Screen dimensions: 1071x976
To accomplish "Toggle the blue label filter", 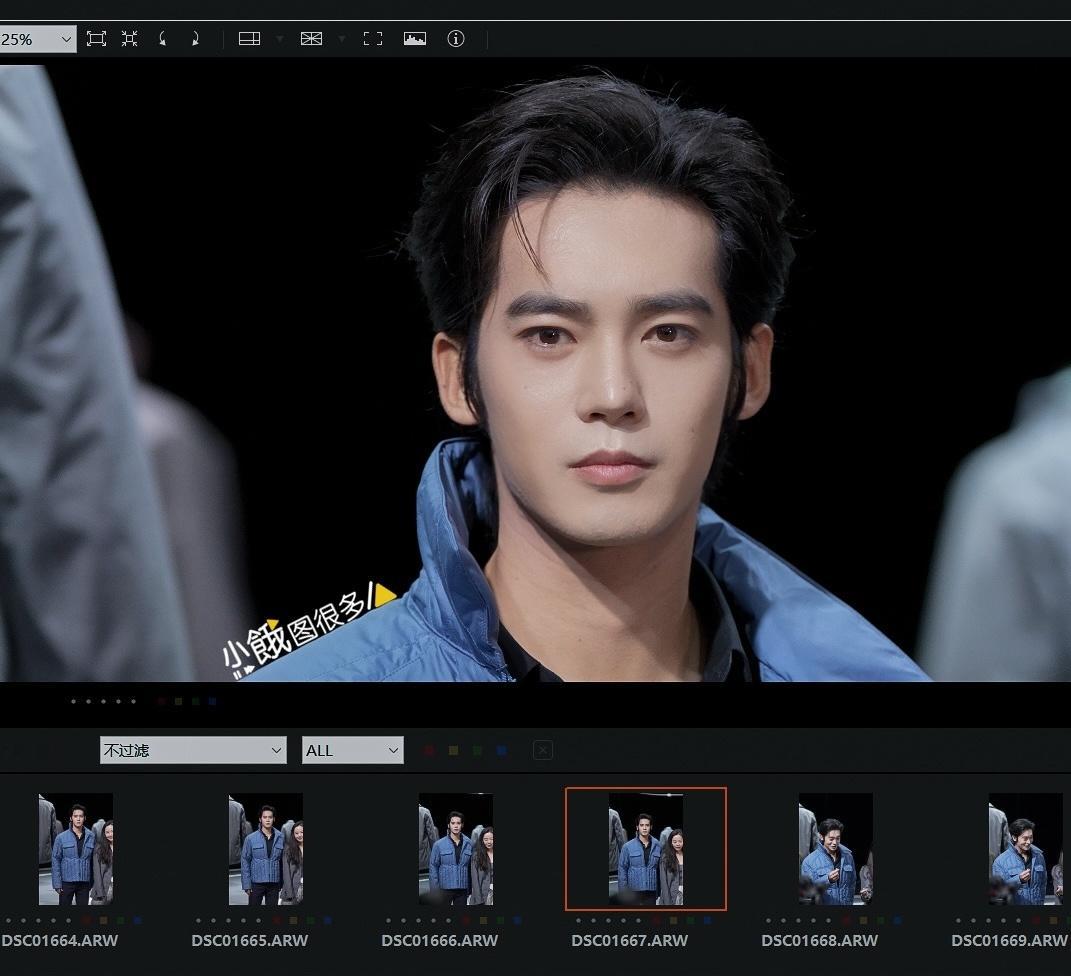I will [x=501, y=750].
